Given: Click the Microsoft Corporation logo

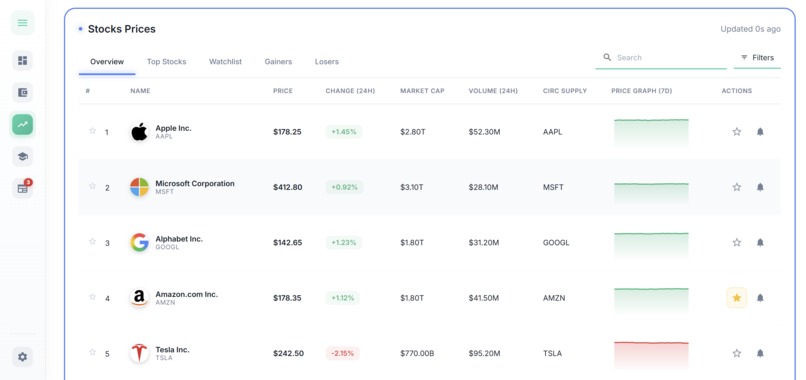Looking at the screenshot, I should point(139,187).
